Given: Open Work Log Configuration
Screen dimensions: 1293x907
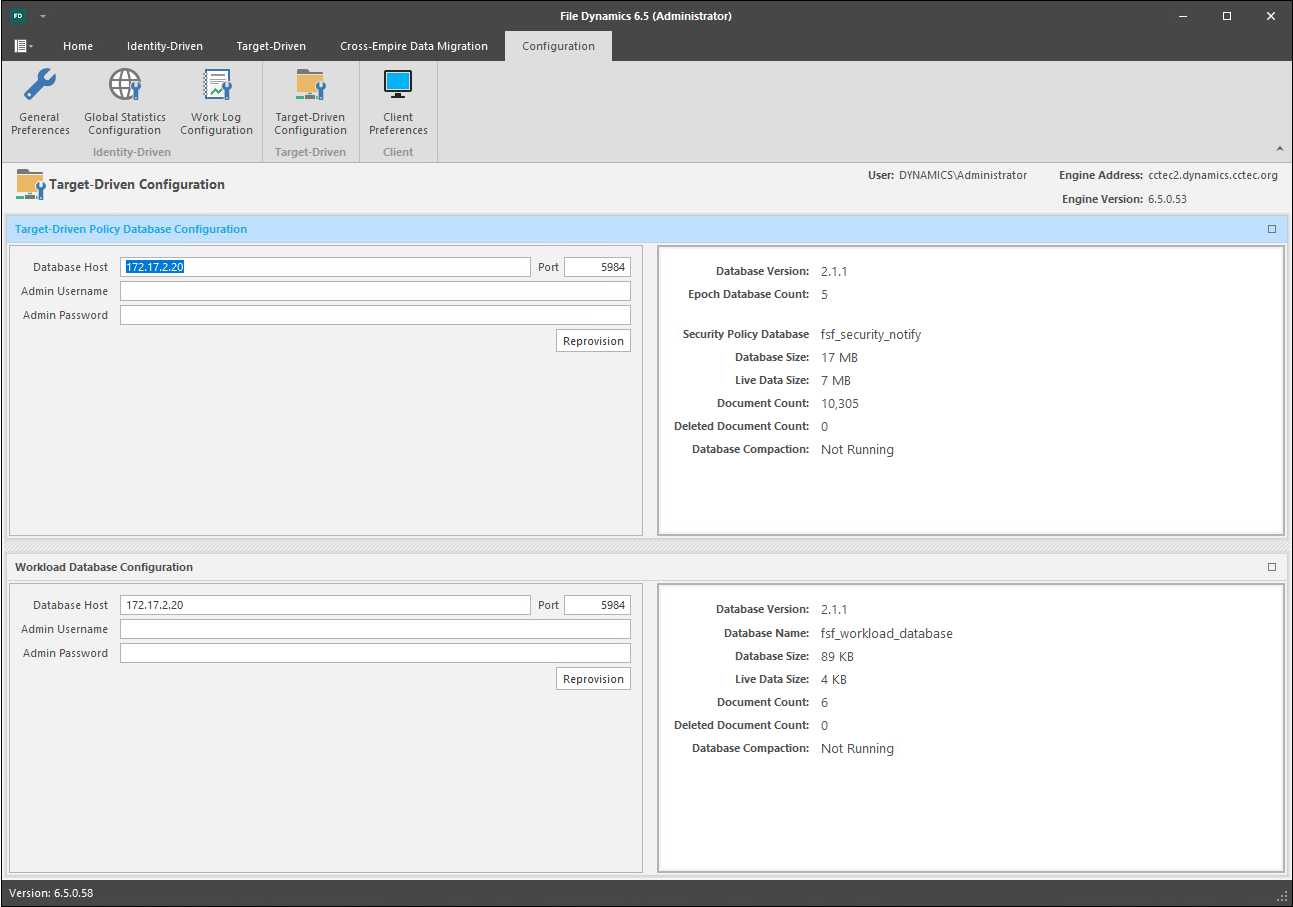Looking at the screenshot, I should [216, 102].
